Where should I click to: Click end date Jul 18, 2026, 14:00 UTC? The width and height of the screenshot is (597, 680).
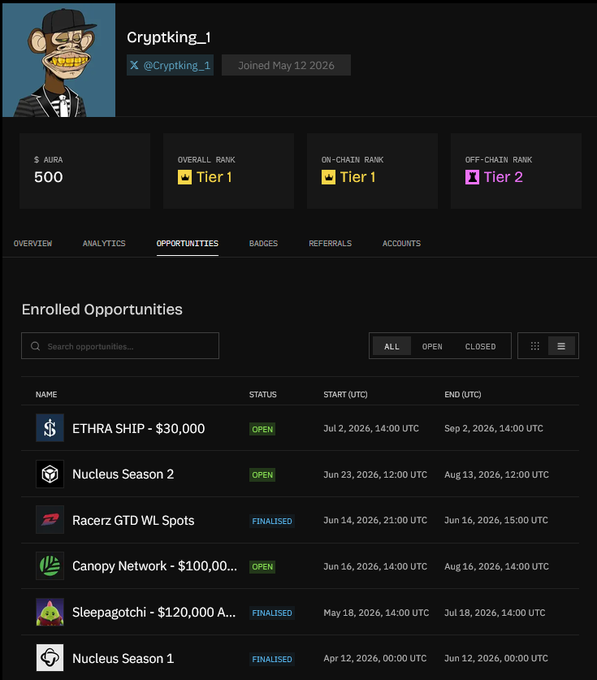[x=495, y=613]
